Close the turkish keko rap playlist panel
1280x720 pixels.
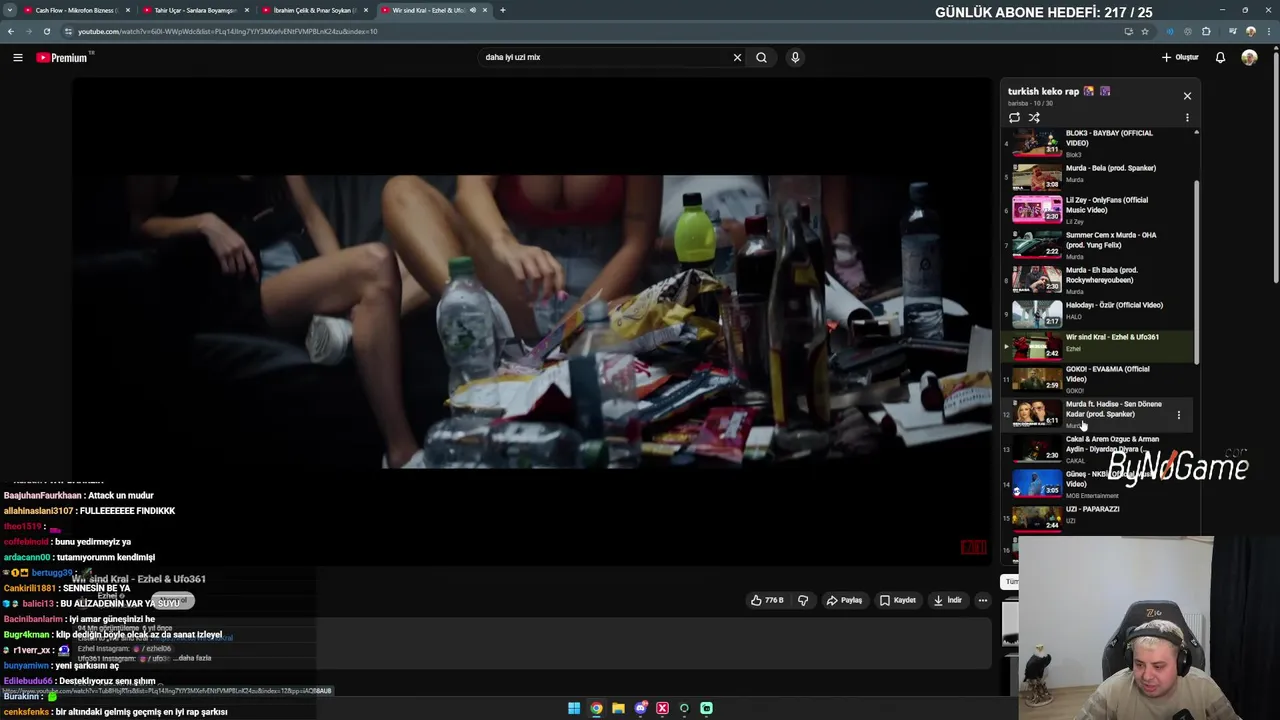coord(1187,96)
